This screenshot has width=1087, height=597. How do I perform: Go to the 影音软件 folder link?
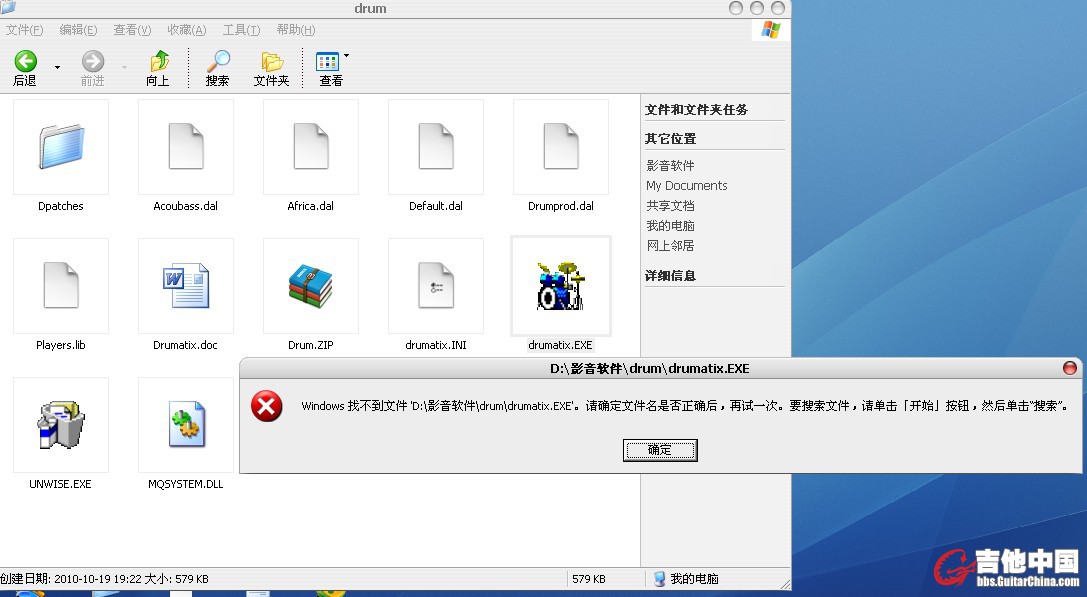coord(670,166)
